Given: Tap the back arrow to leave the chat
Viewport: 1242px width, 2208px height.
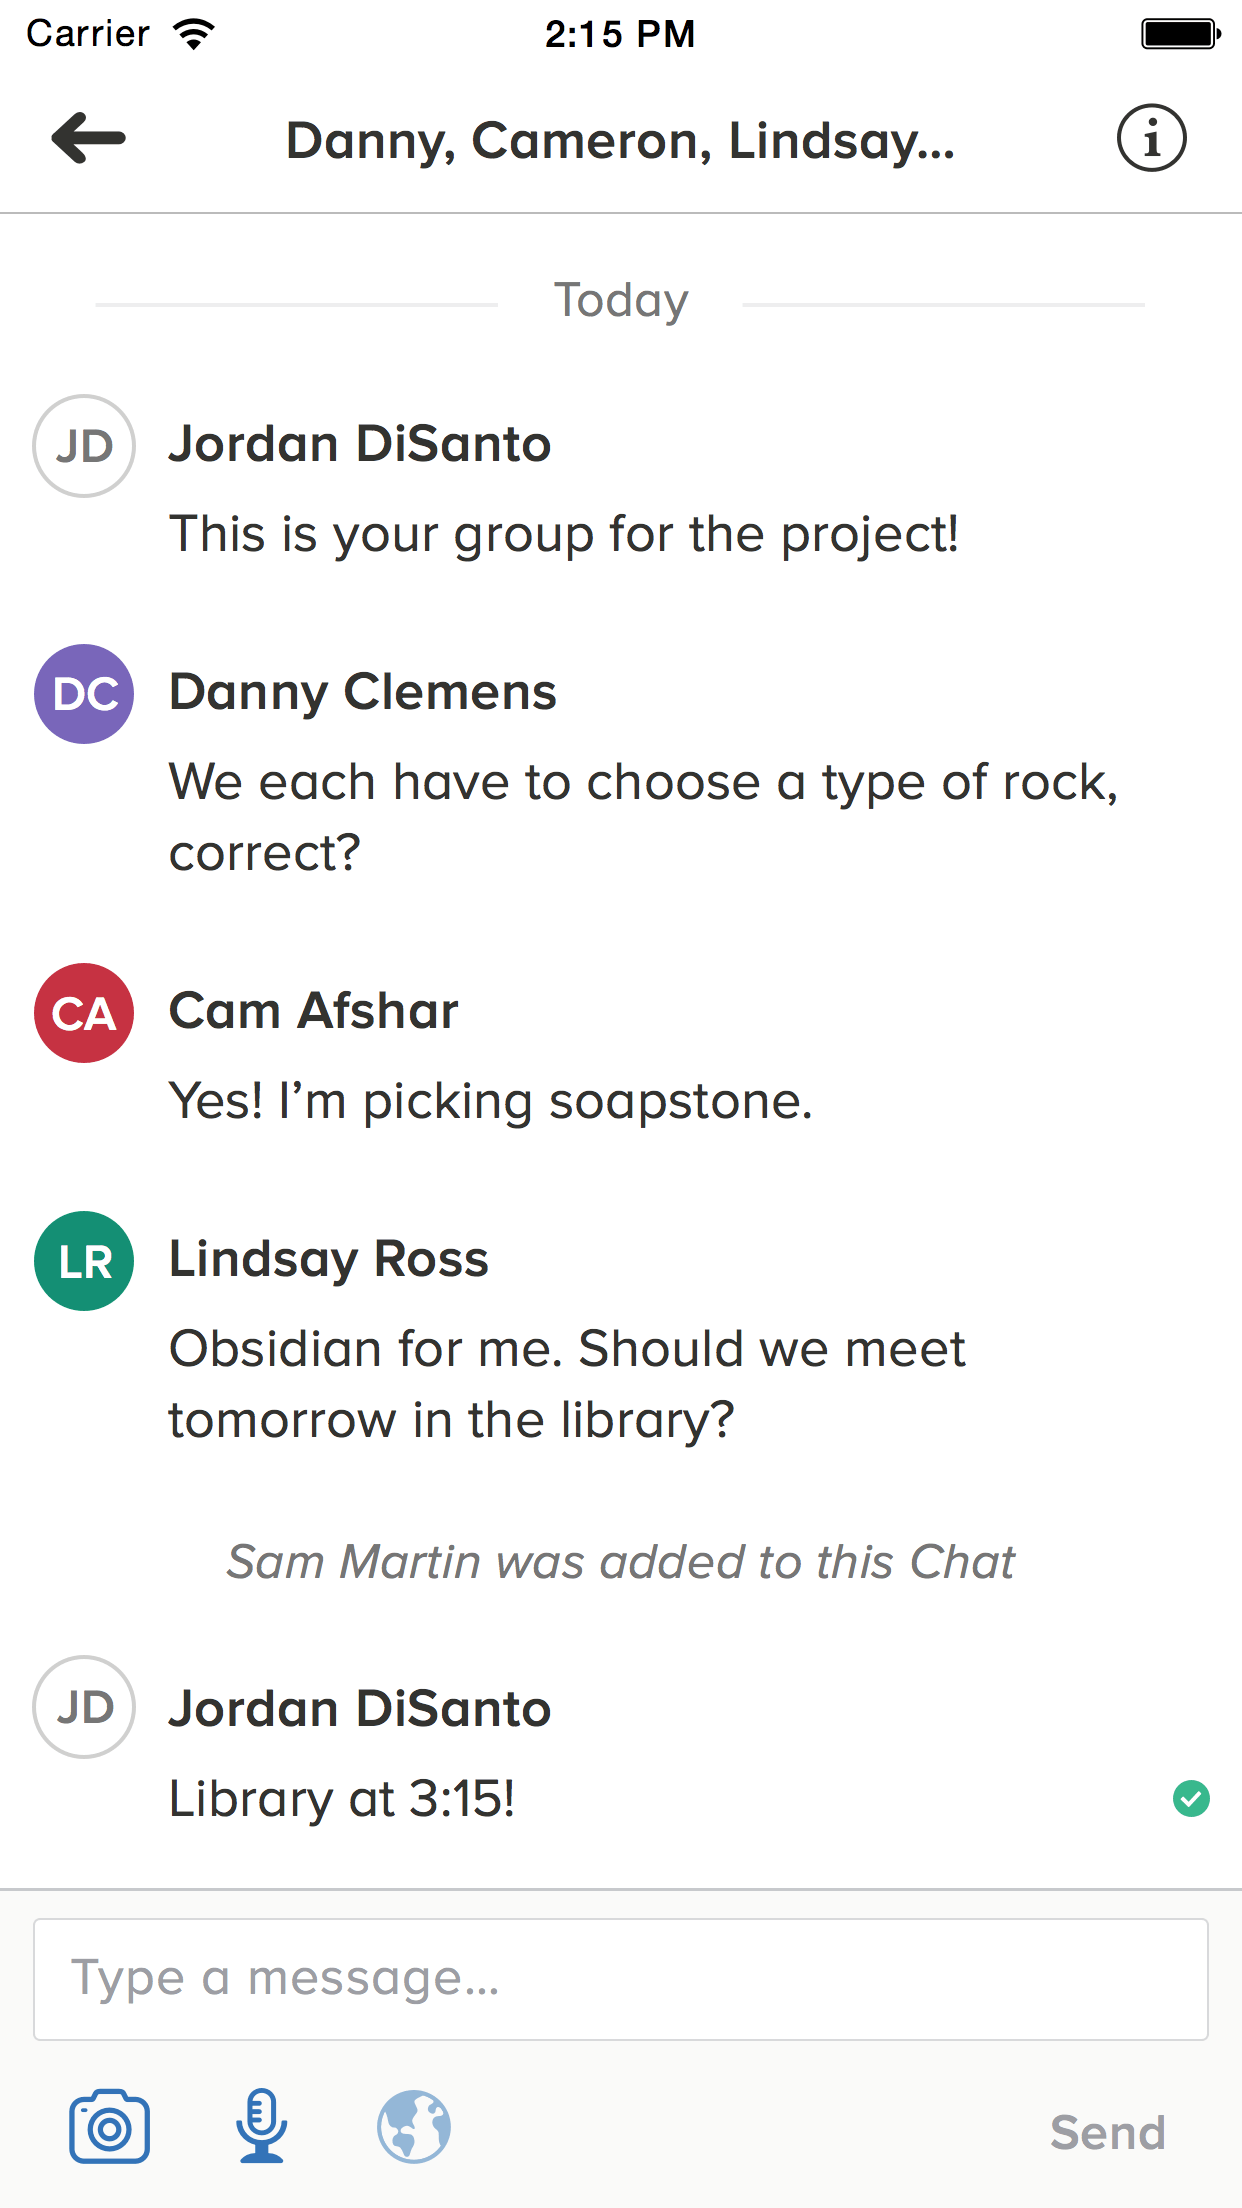Looking at the screenshot, I should (x=88, y=140).
